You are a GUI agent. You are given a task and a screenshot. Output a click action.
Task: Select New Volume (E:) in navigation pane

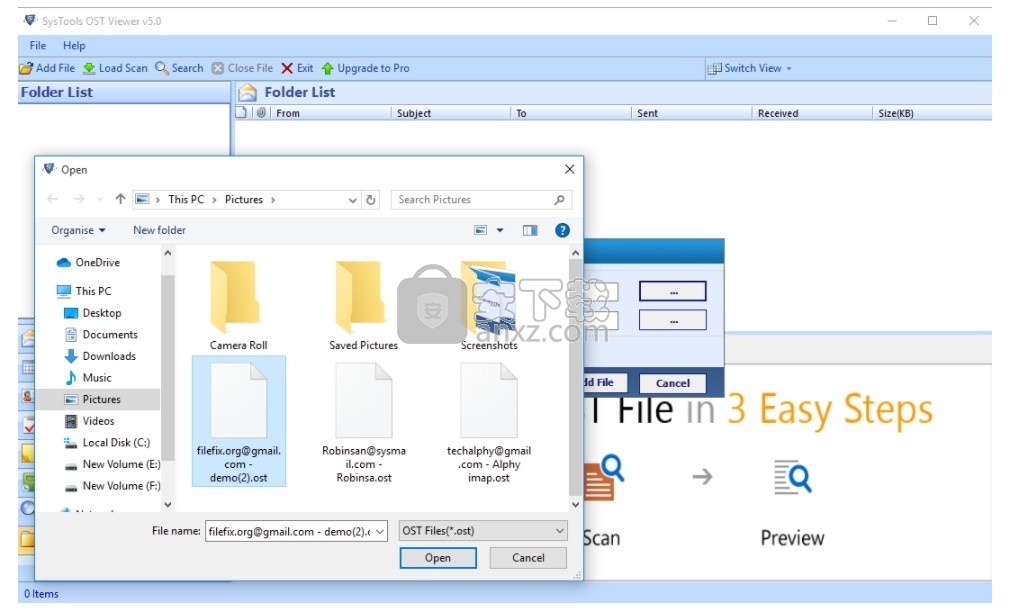pos(112,464)
